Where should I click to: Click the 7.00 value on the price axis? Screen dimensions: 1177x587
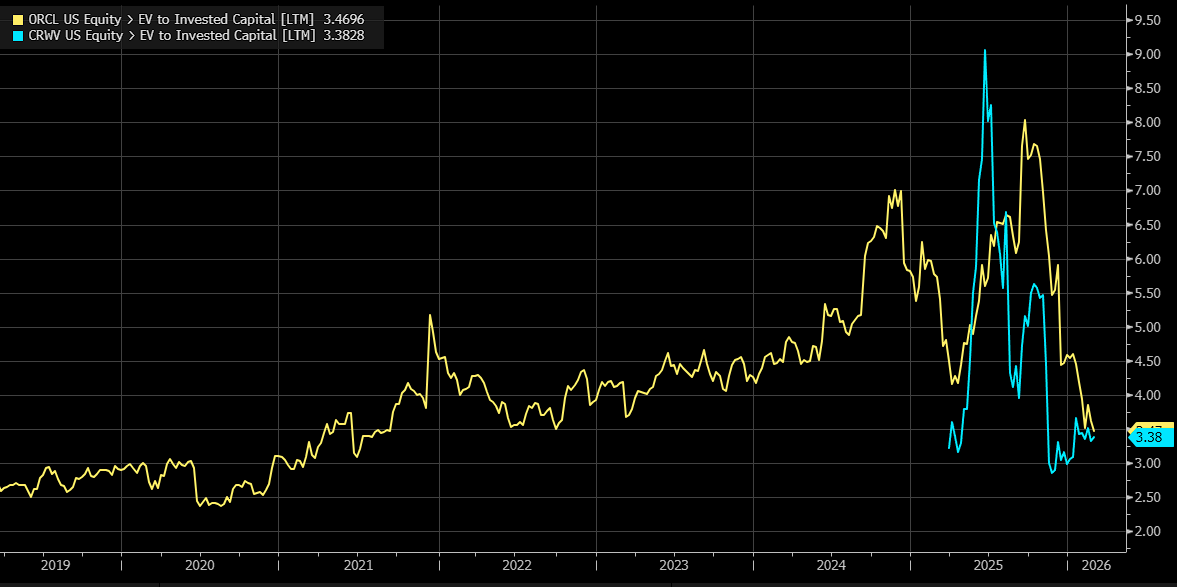pyautogui.click(x=1149, y=191)
